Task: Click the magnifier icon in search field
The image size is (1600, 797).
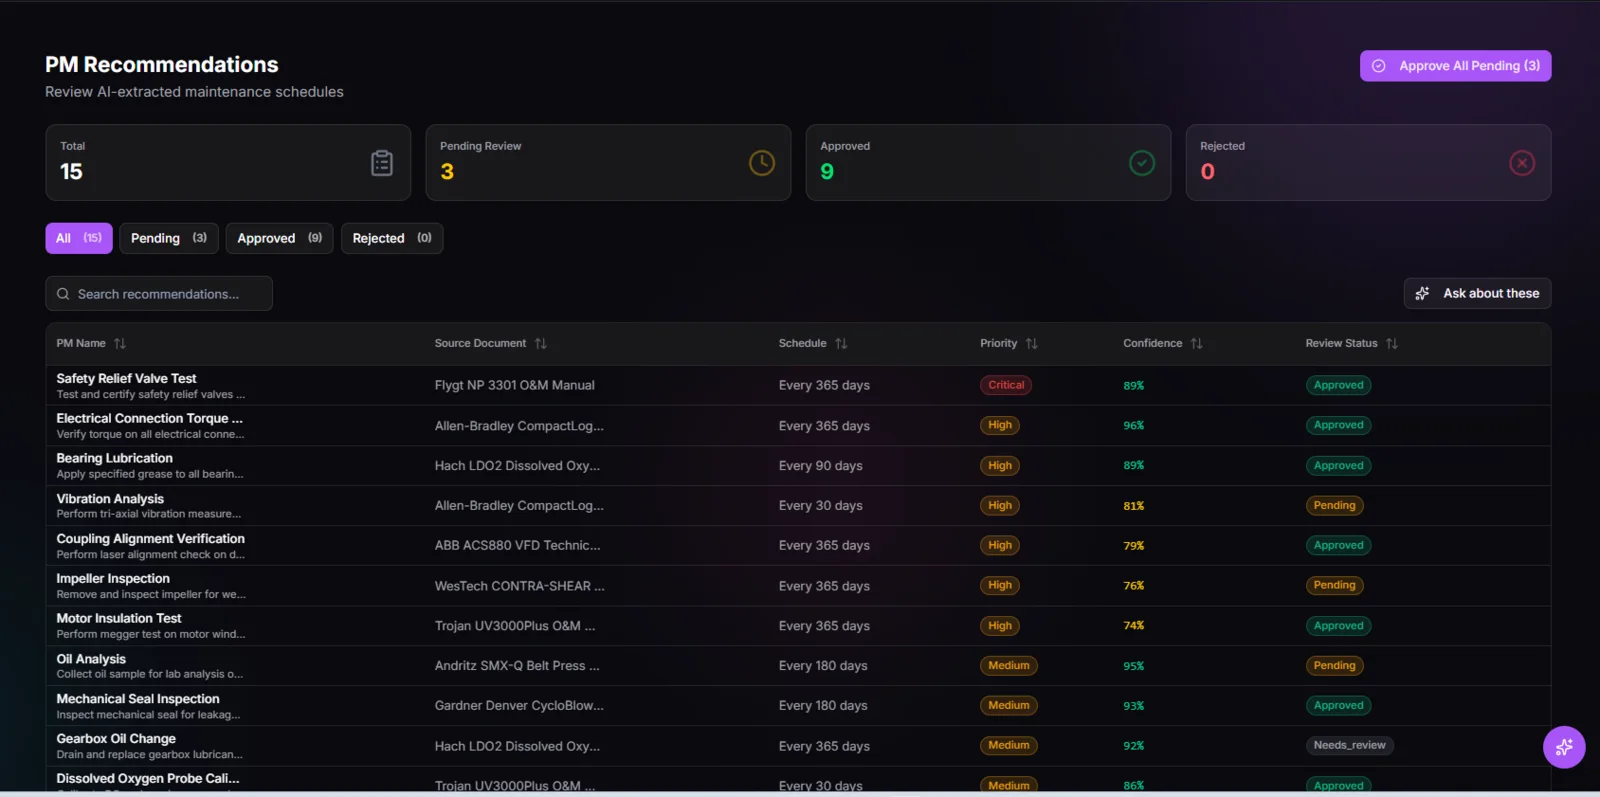Action: (63, 294)
